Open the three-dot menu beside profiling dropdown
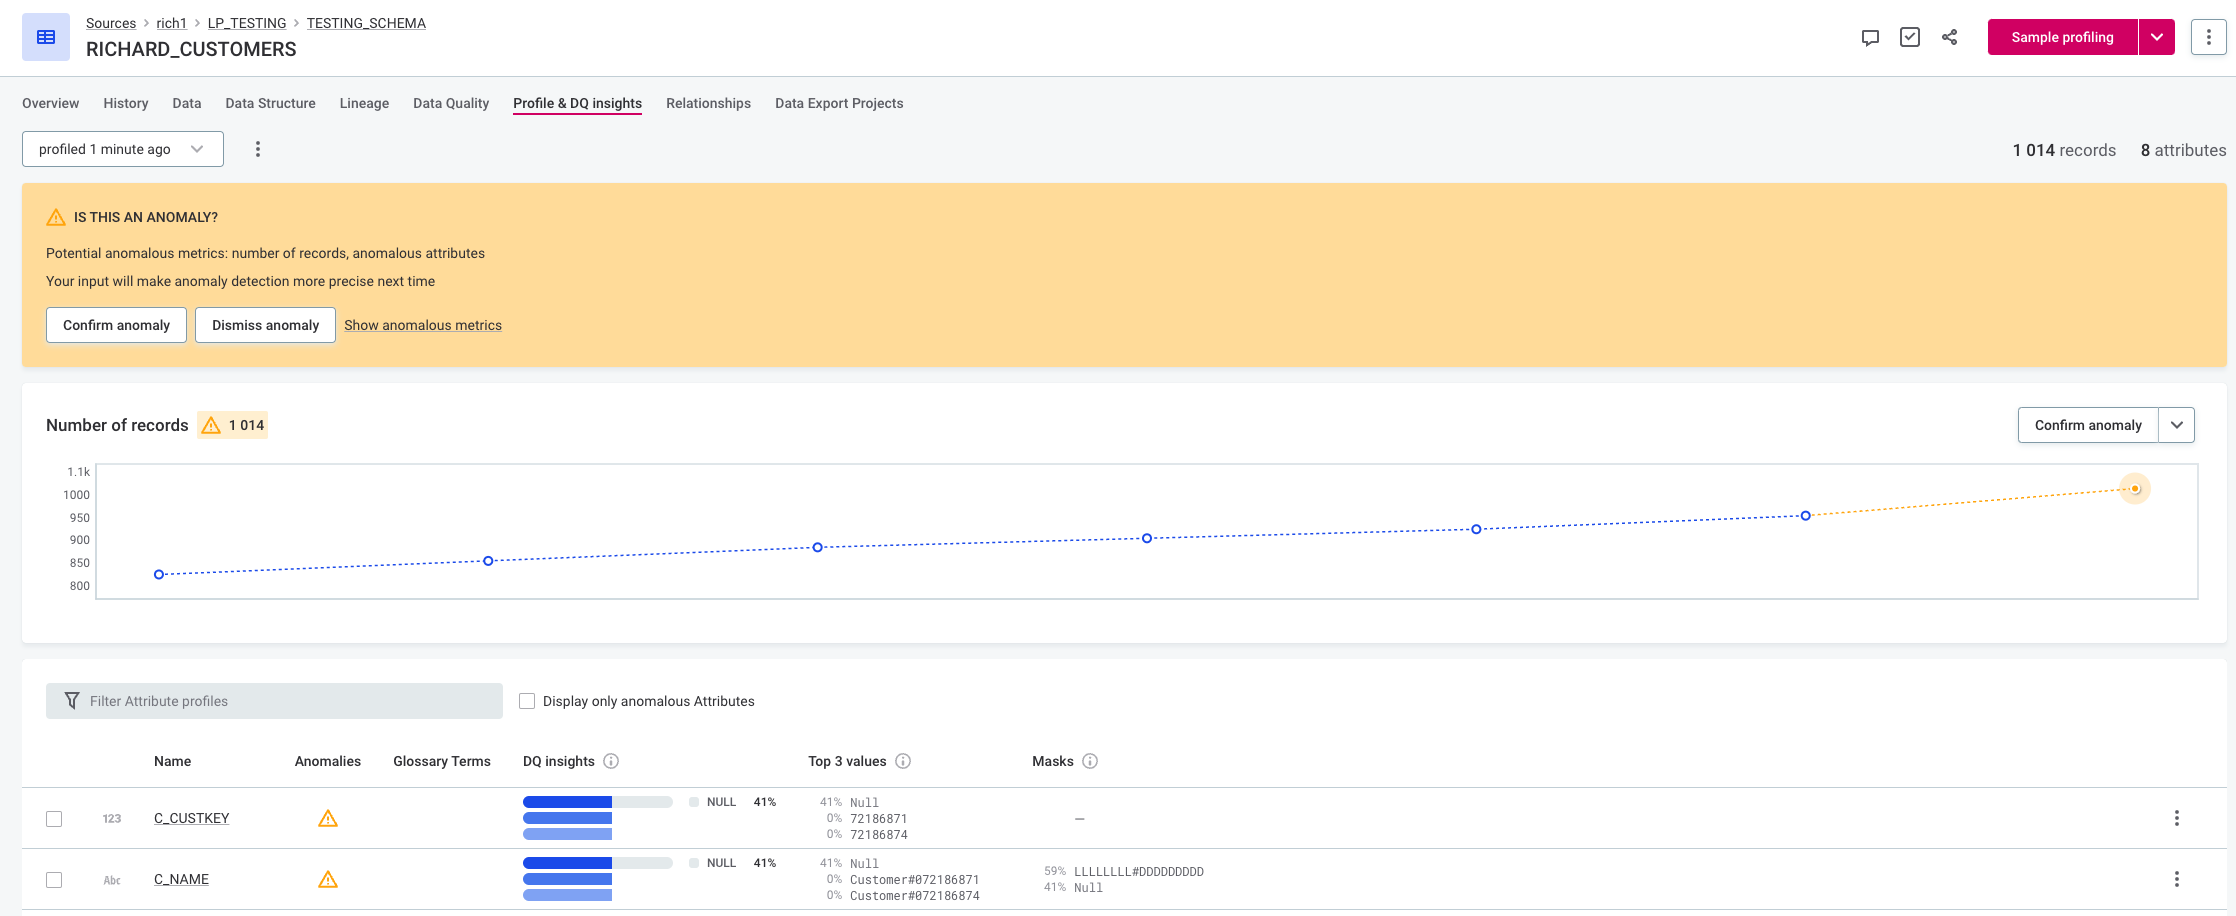 (258, 149)
